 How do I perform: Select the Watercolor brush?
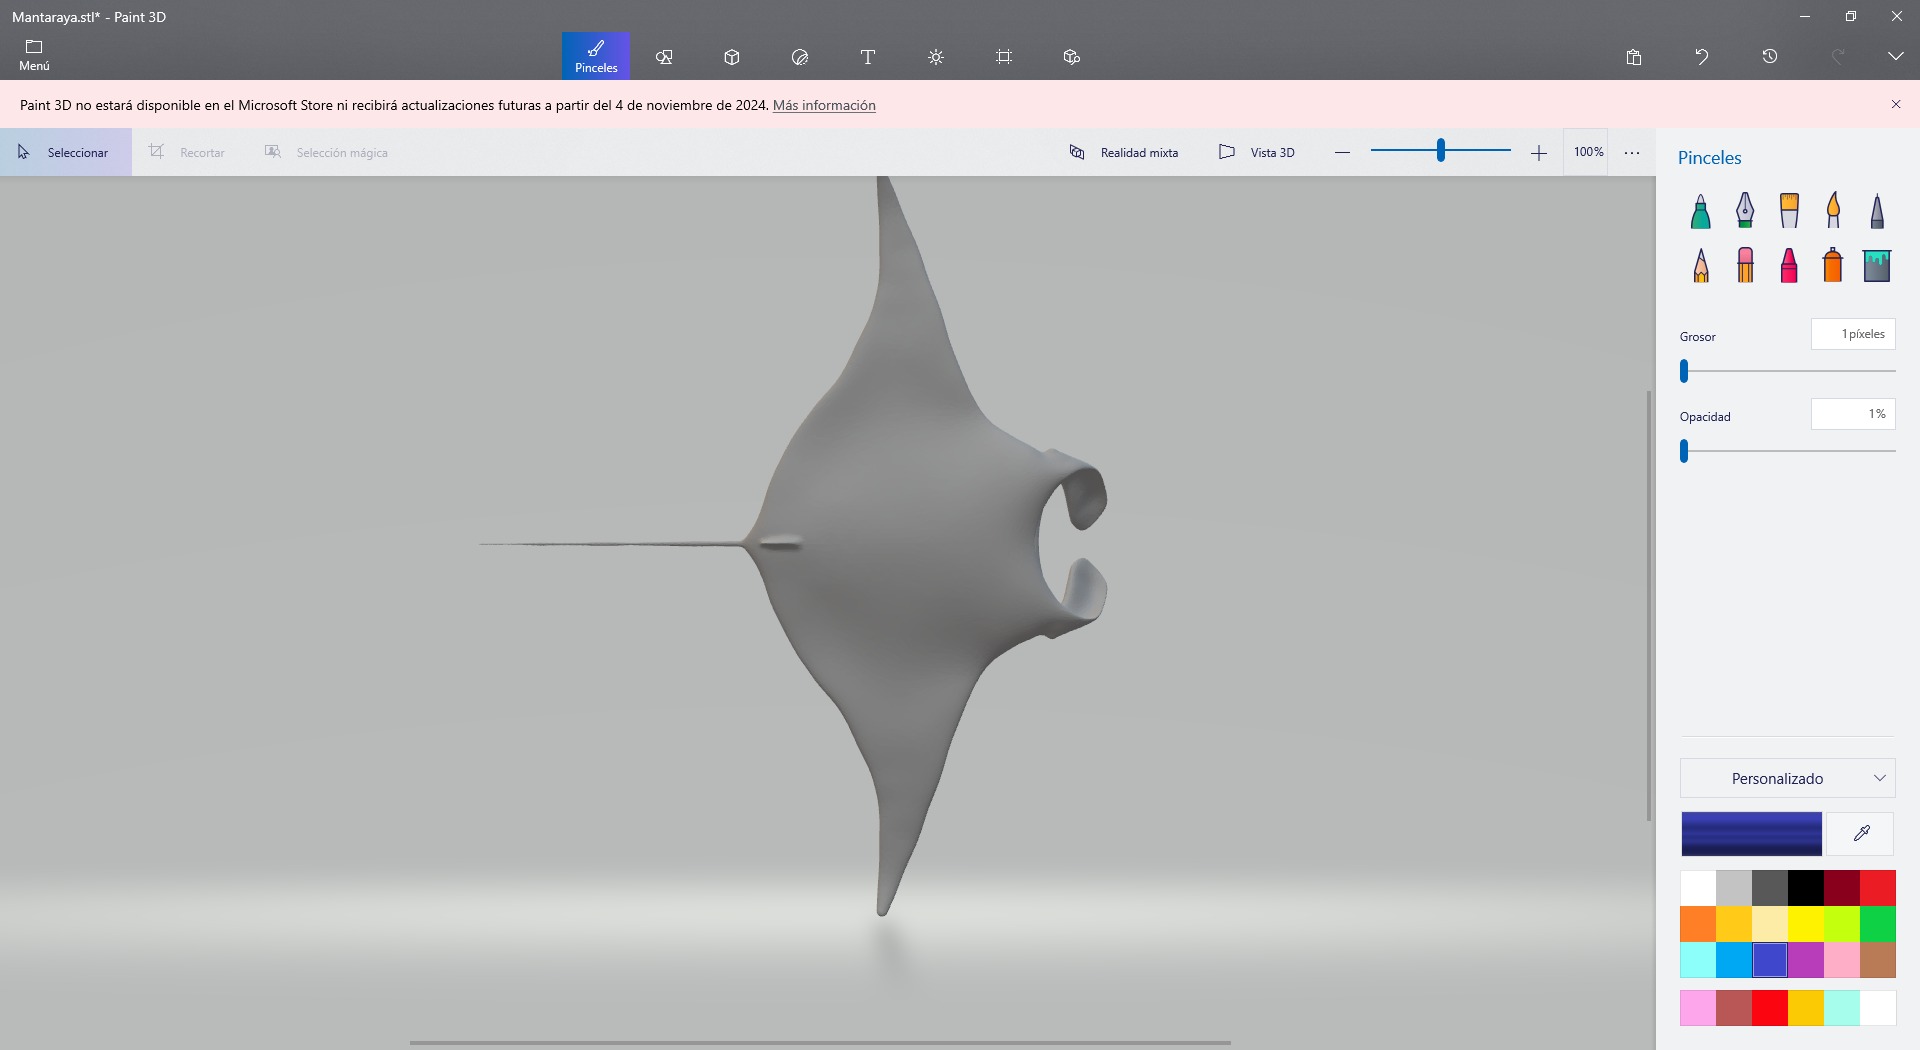pos(1833,210)
